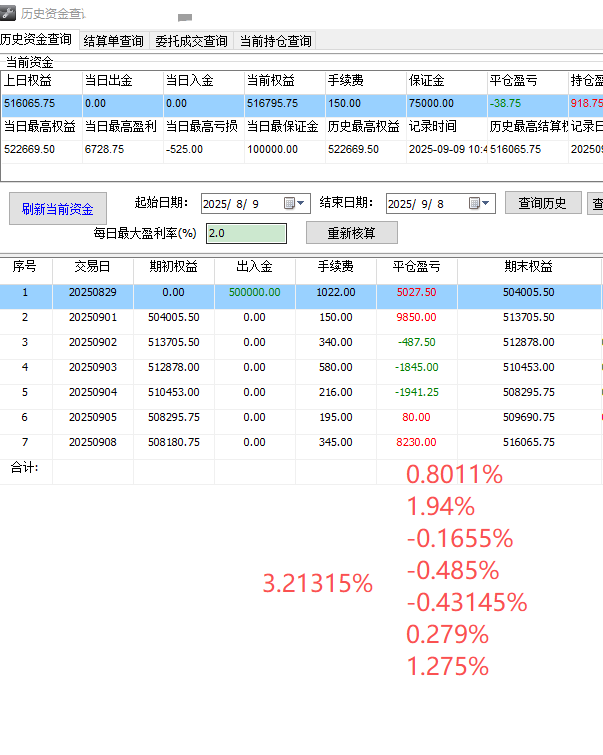Select the highlighted current funds row 516065.75
Image resolution: width=603 pixels, height=755 pixels.
[x=300, y=103]
